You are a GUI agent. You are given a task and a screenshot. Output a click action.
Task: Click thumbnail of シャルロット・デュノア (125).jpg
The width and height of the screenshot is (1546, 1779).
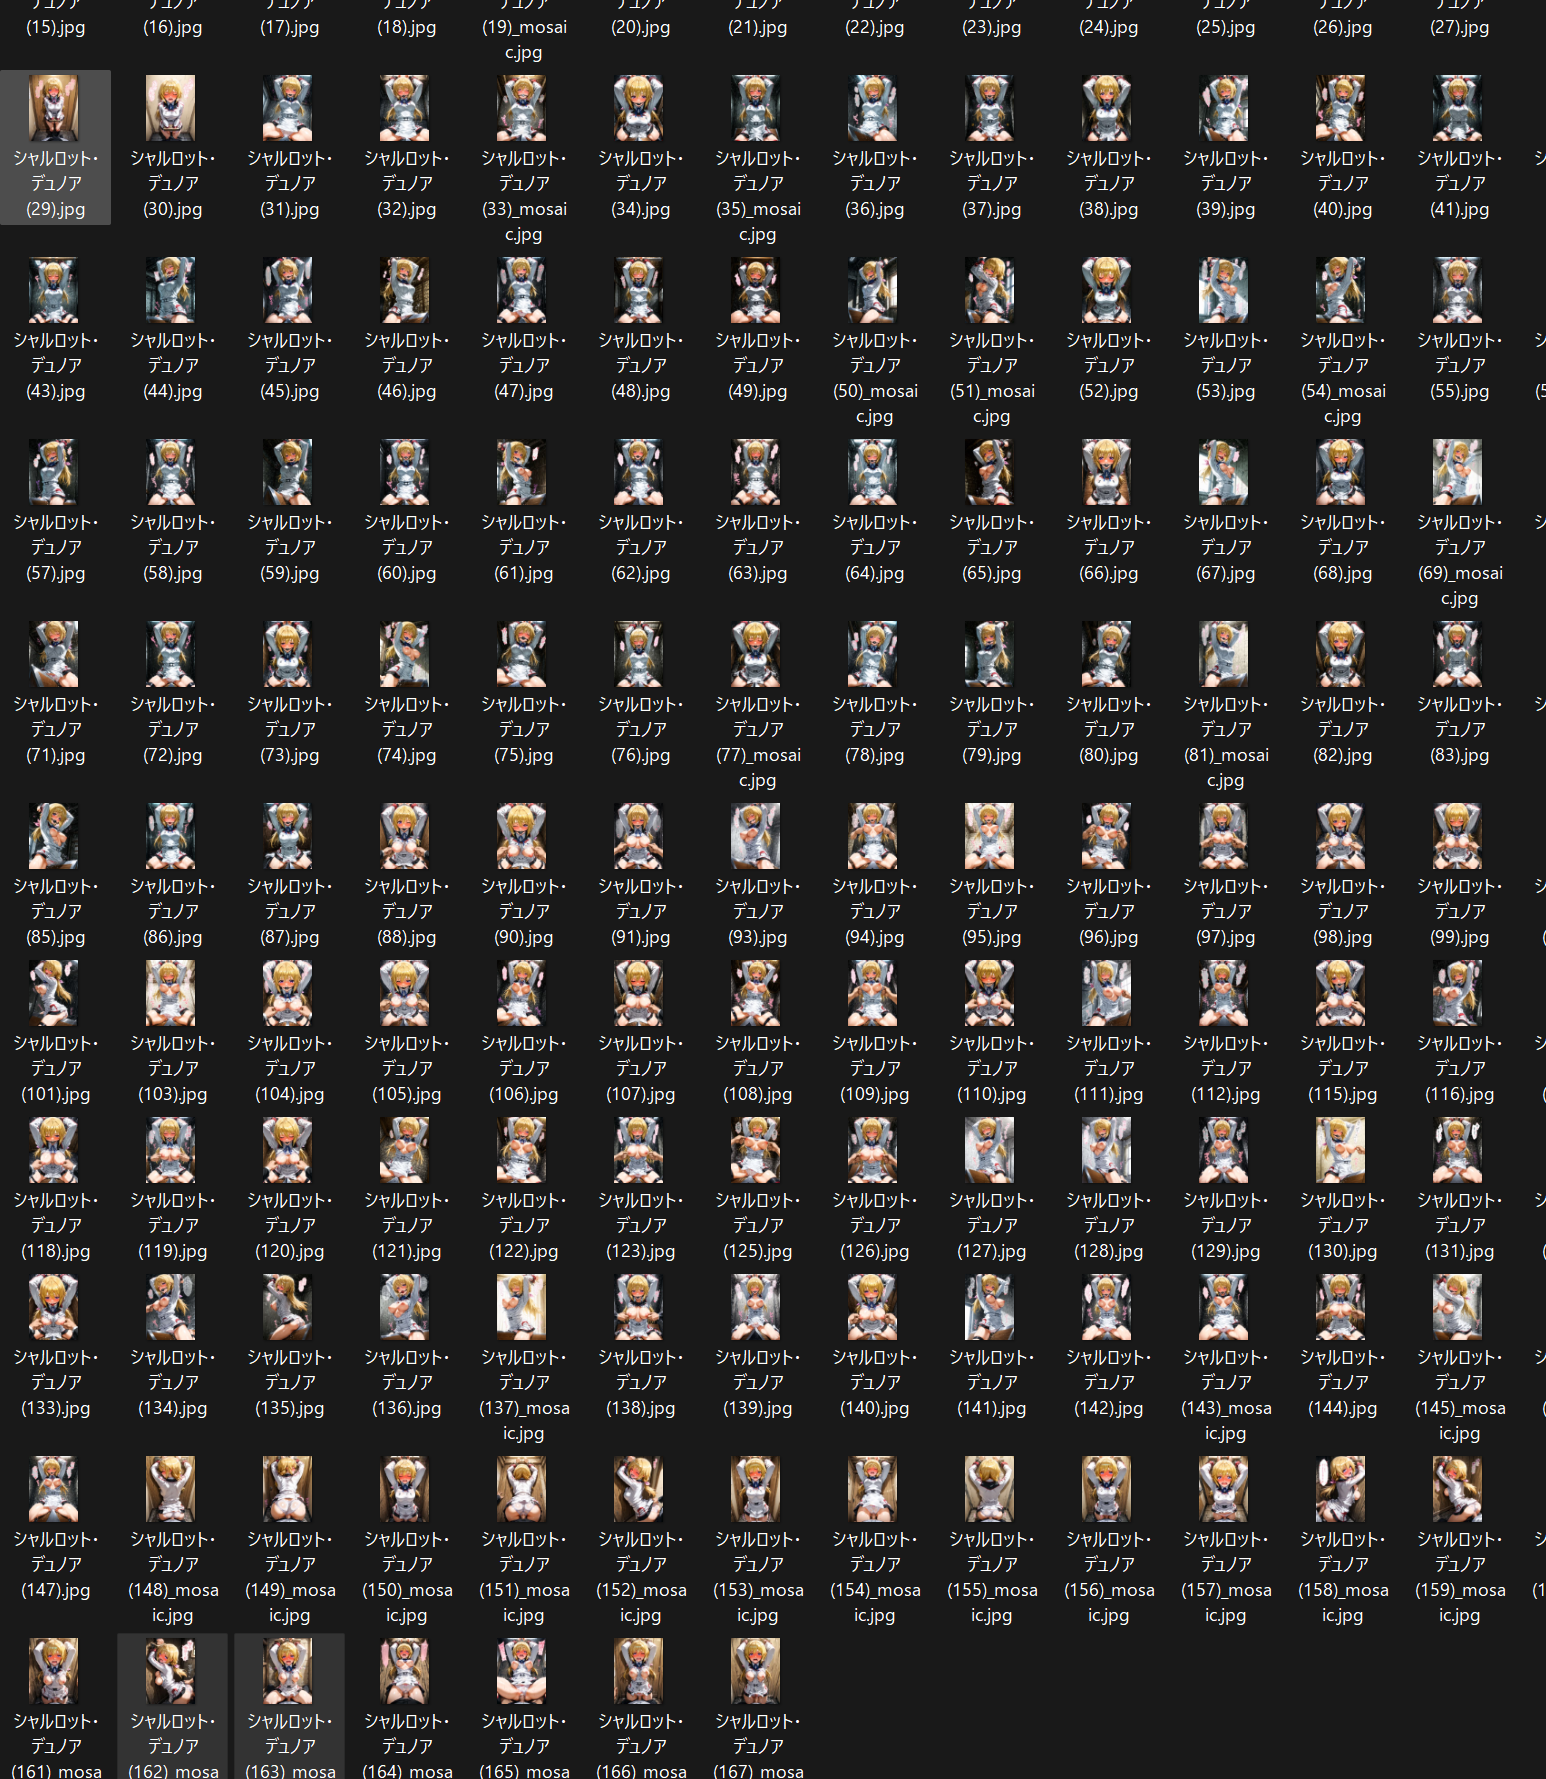(756, 1150)
